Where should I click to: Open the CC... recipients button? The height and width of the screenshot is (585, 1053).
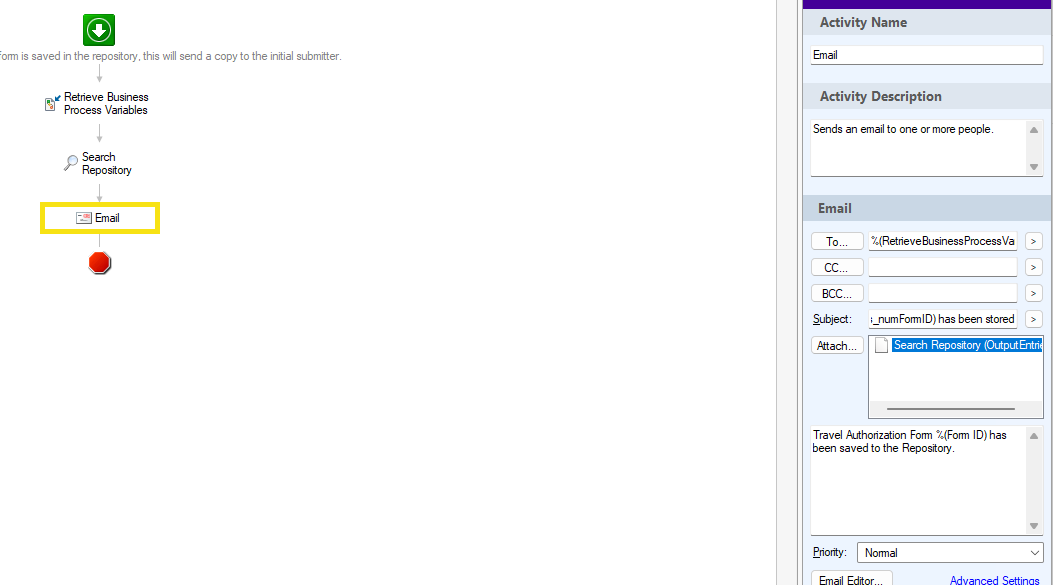(837, 267)
